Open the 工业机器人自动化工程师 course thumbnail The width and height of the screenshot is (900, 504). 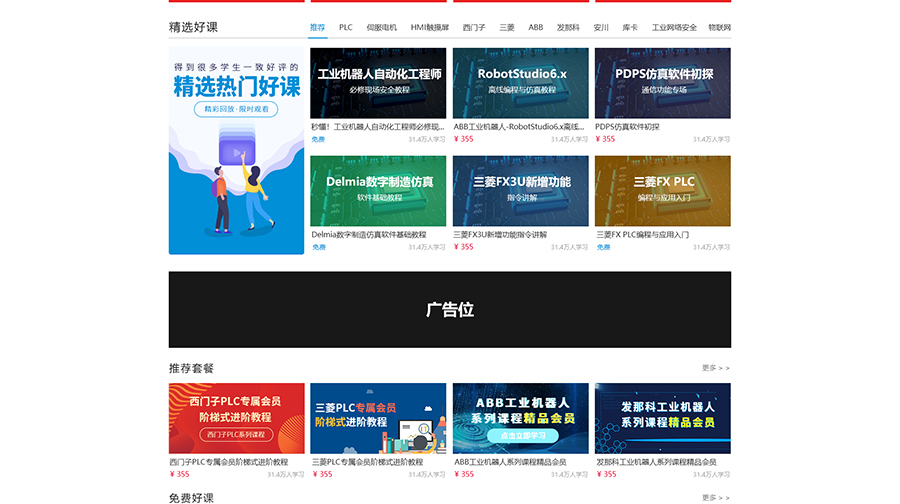click(x=378, y=83)
